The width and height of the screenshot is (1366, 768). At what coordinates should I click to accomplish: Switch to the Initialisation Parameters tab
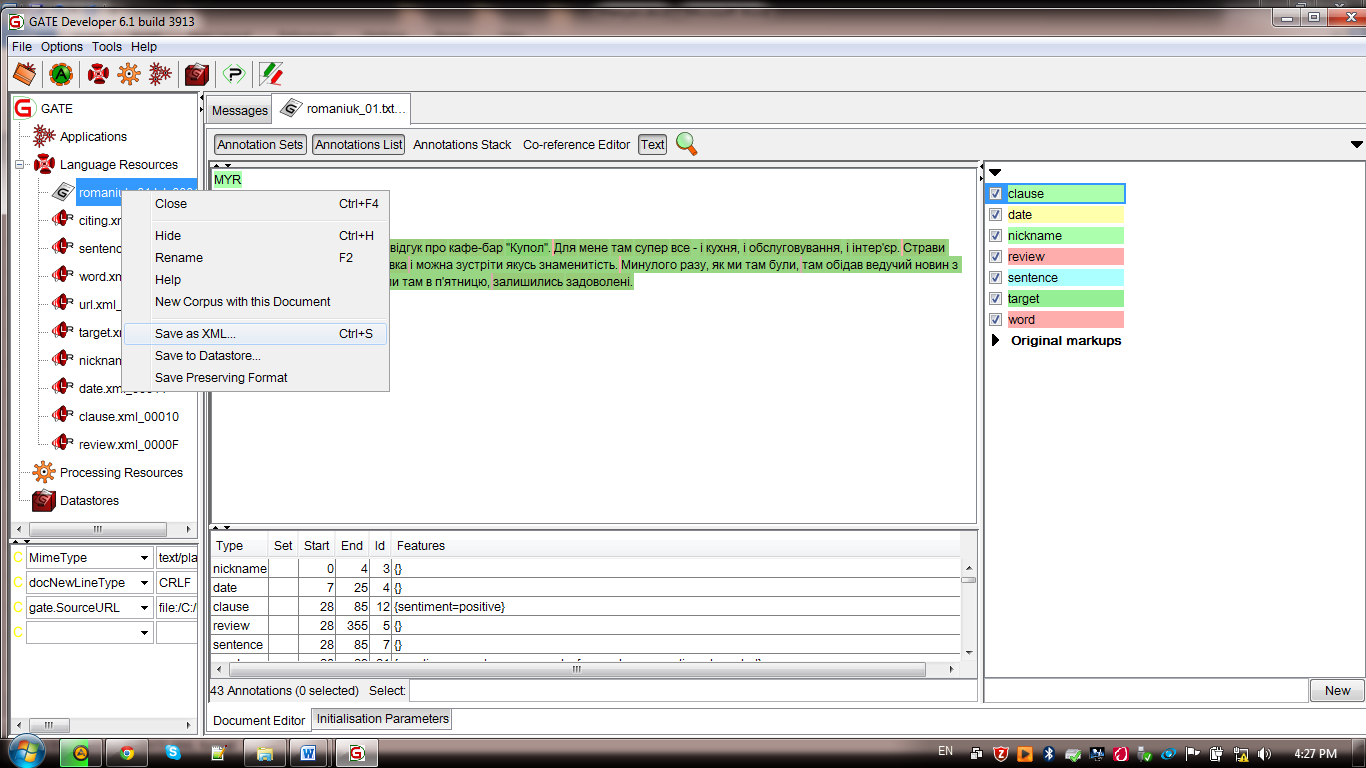[x=383, y=719]
